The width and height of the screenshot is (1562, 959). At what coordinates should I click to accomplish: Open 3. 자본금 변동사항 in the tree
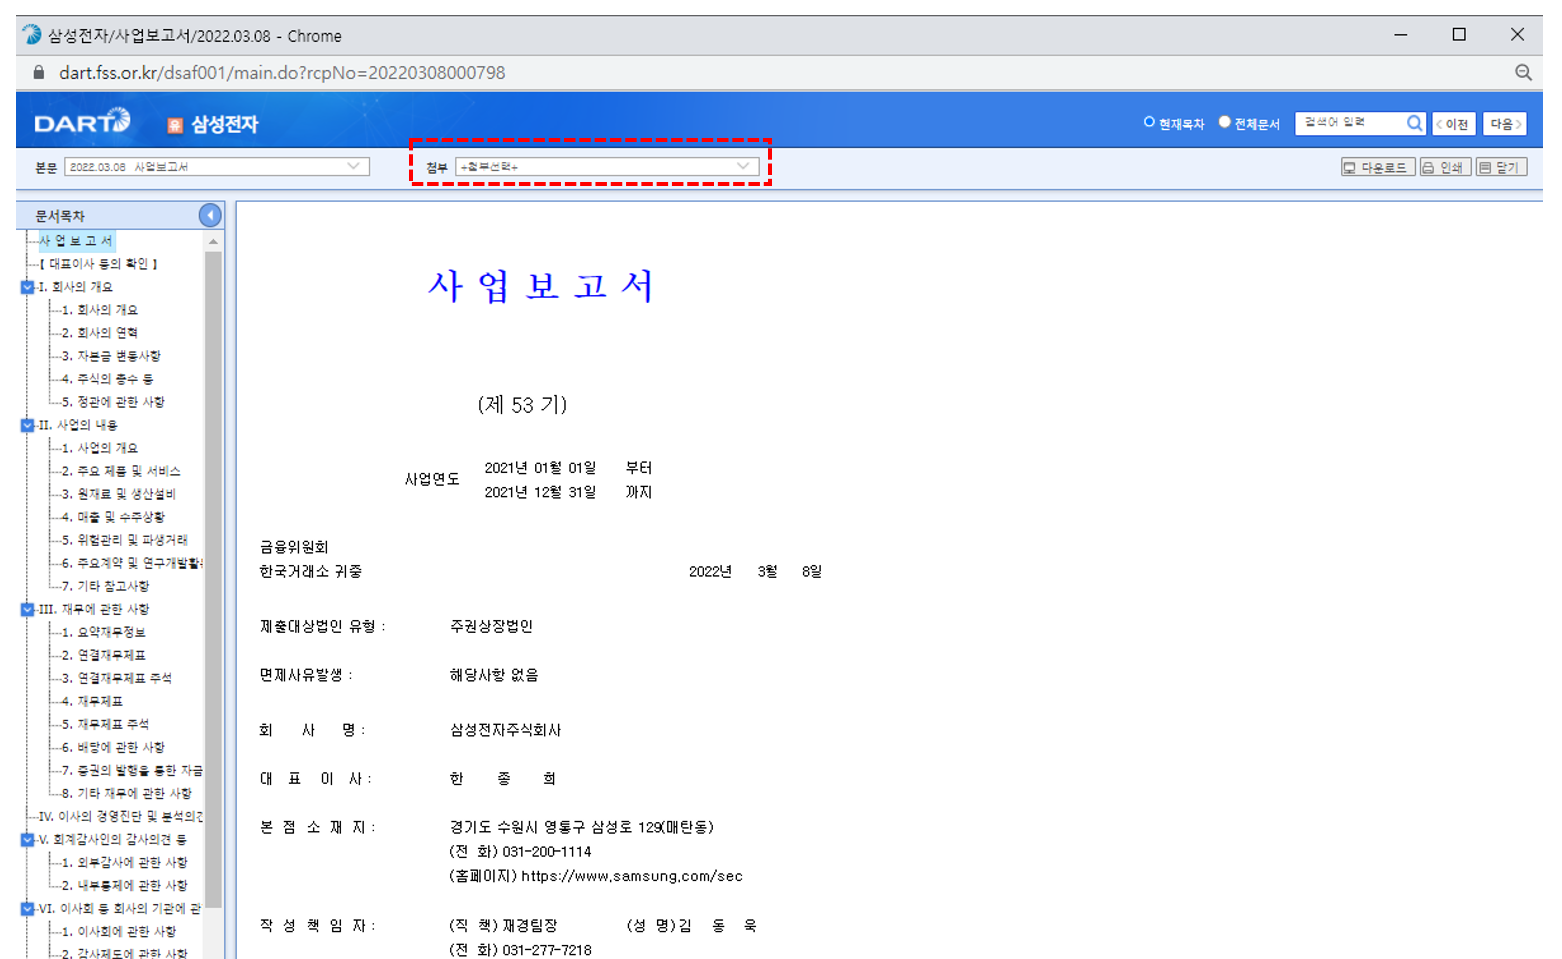(x=111, y=356)
